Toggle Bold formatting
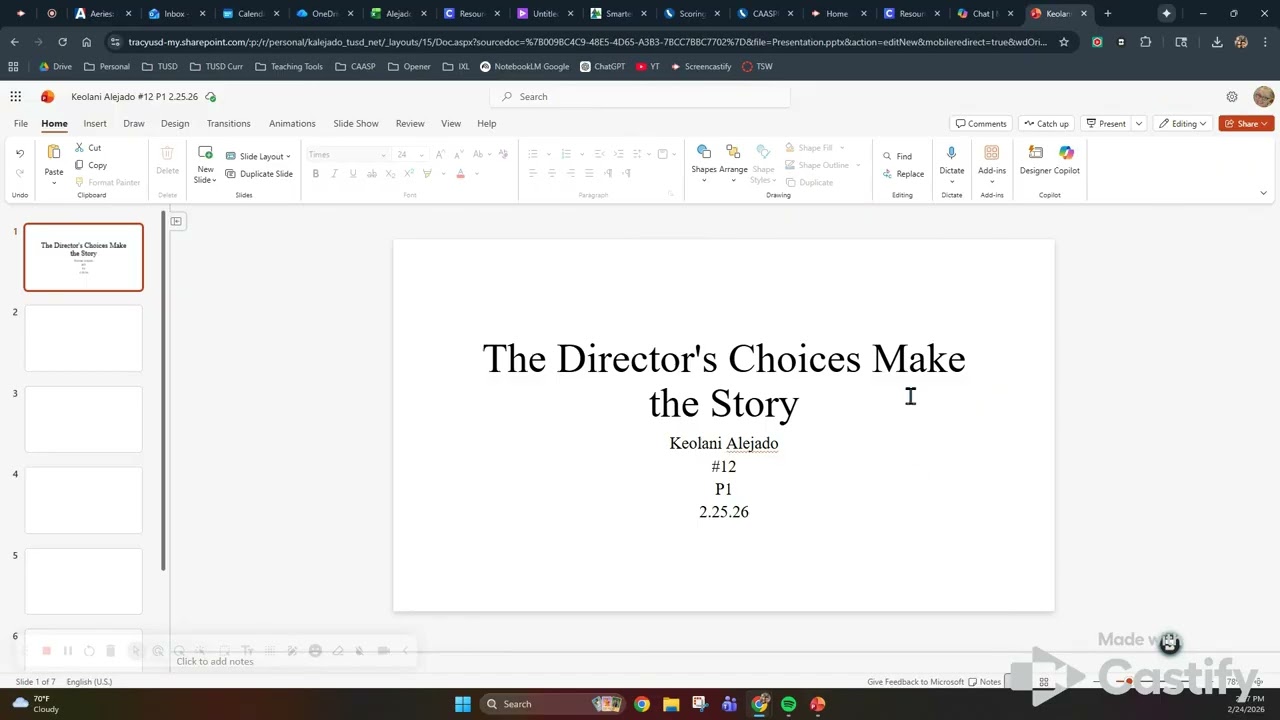 coord(315,174)
